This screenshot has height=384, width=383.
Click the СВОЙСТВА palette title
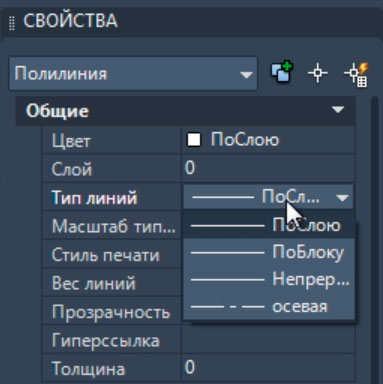coord(70,20)
